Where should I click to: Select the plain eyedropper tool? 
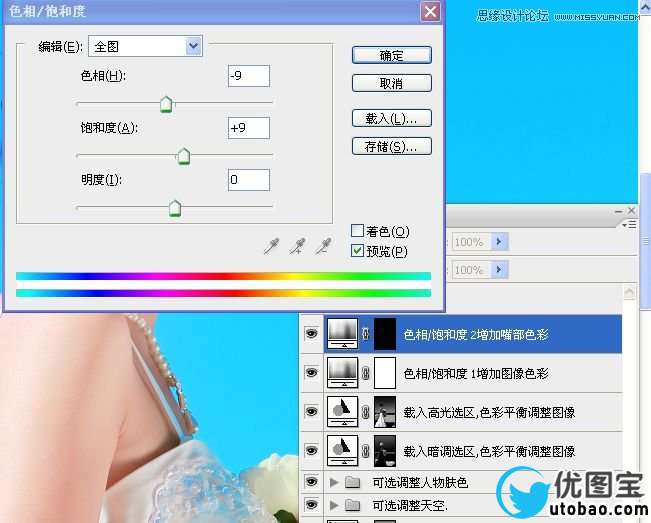coord(272,246)
